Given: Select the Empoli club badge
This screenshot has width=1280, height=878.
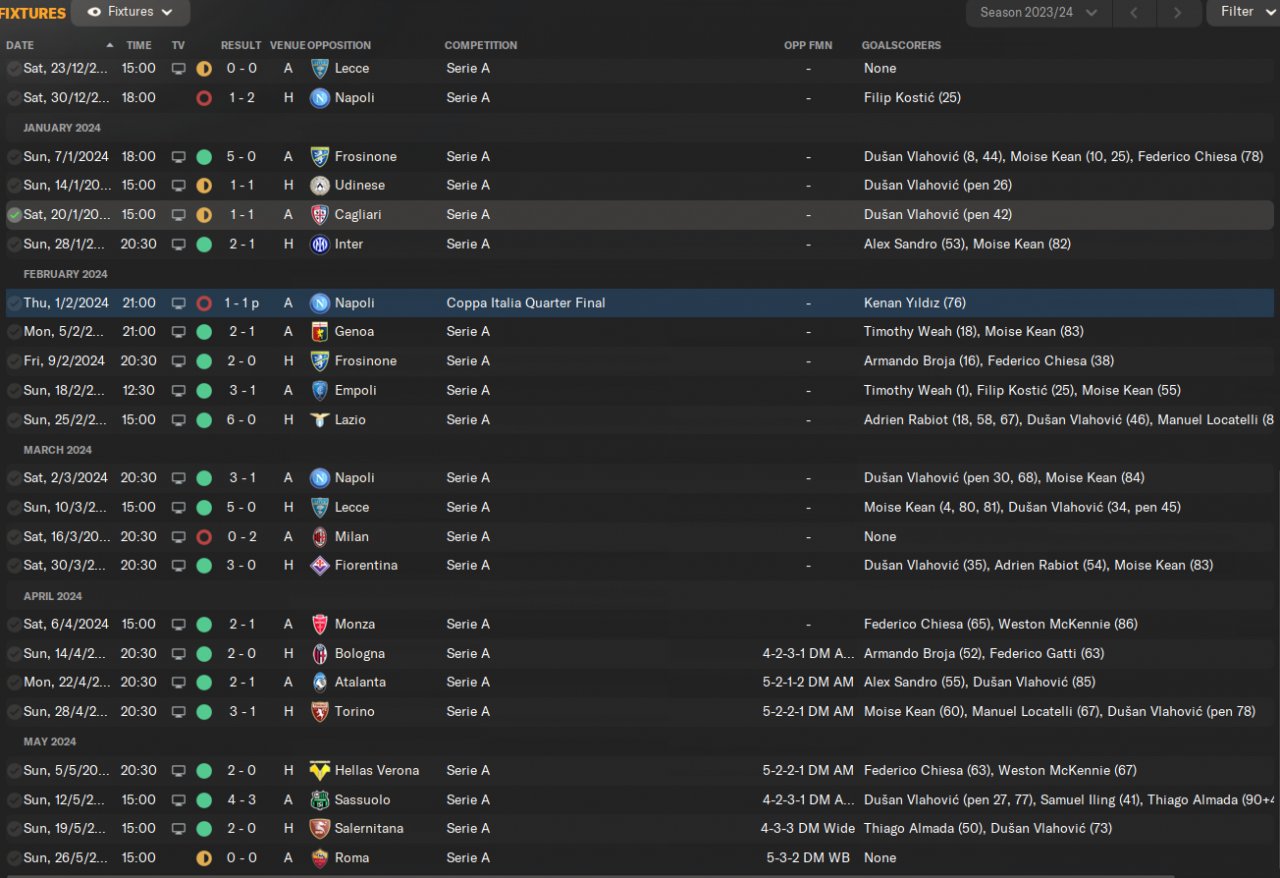Looking at the screenshot, I should coord(320,390).
